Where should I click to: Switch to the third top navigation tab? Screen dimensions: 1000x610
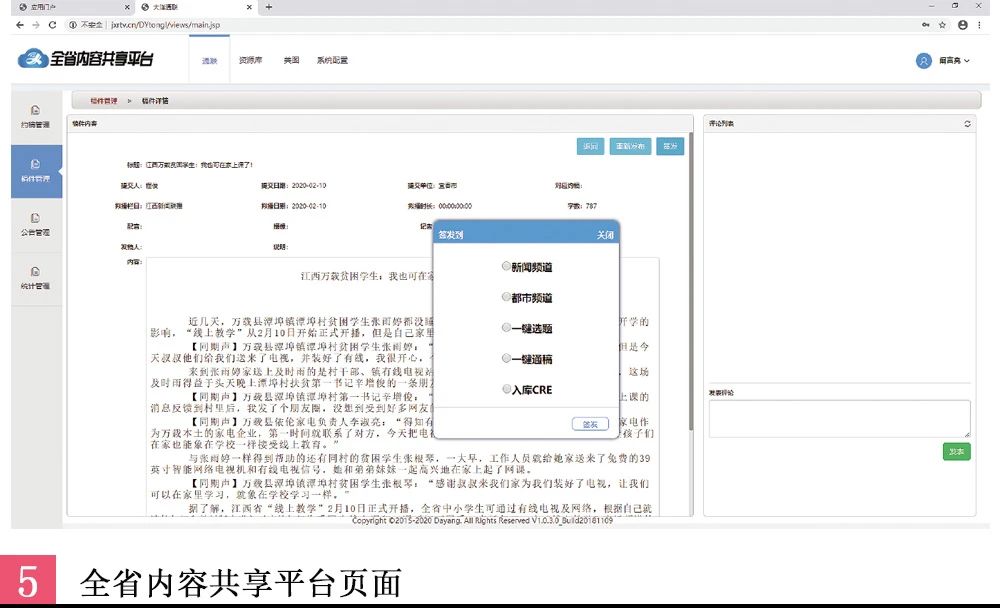coord(291,60)
